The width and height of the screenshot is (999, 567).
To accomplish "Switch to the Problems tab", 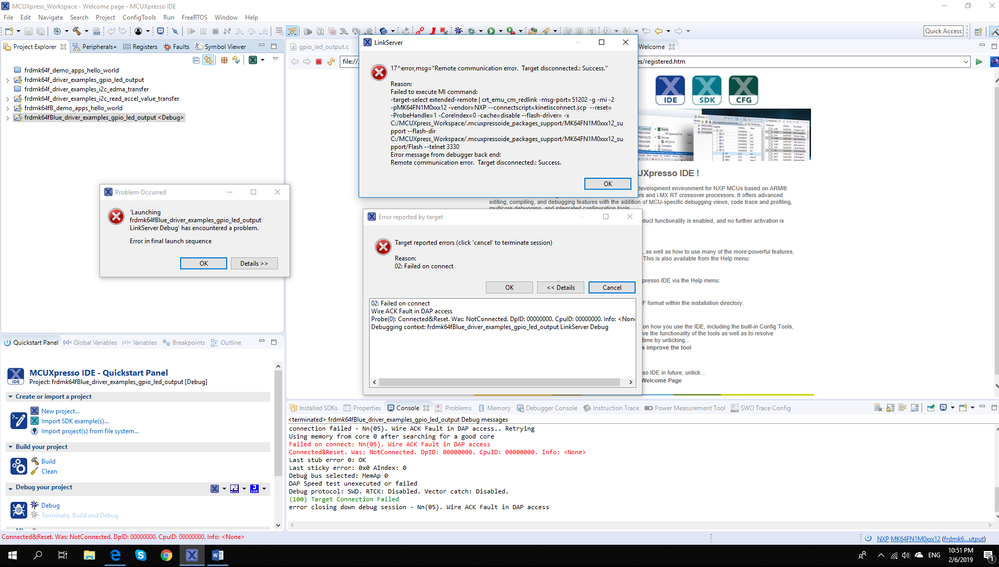I will point(454,408).
